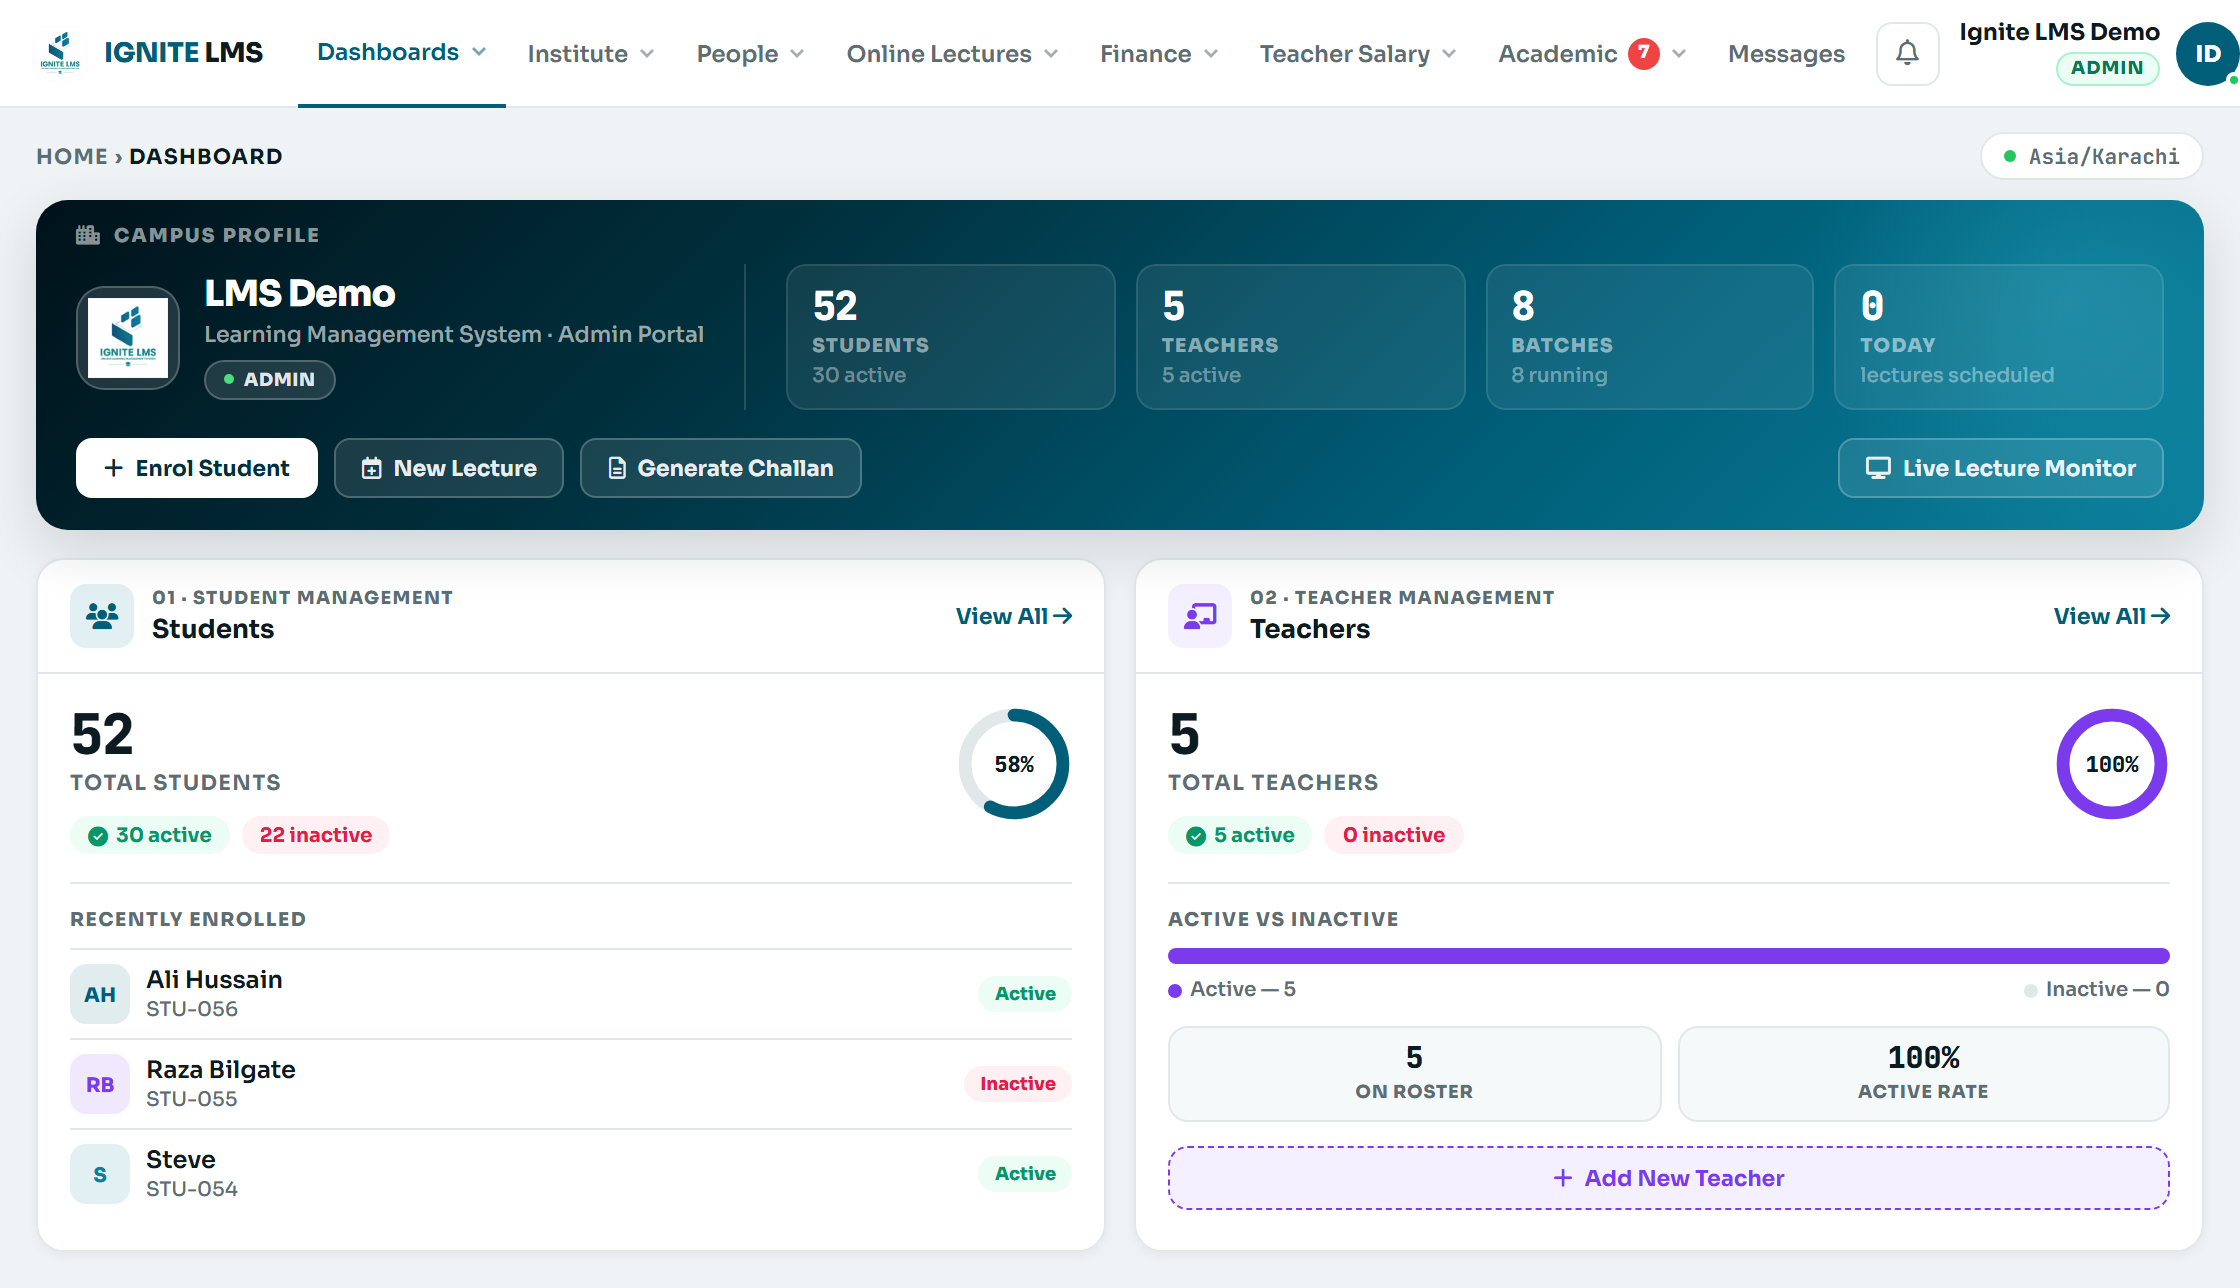Click the 5 Teachers stat card

(x=1301, y=337)
